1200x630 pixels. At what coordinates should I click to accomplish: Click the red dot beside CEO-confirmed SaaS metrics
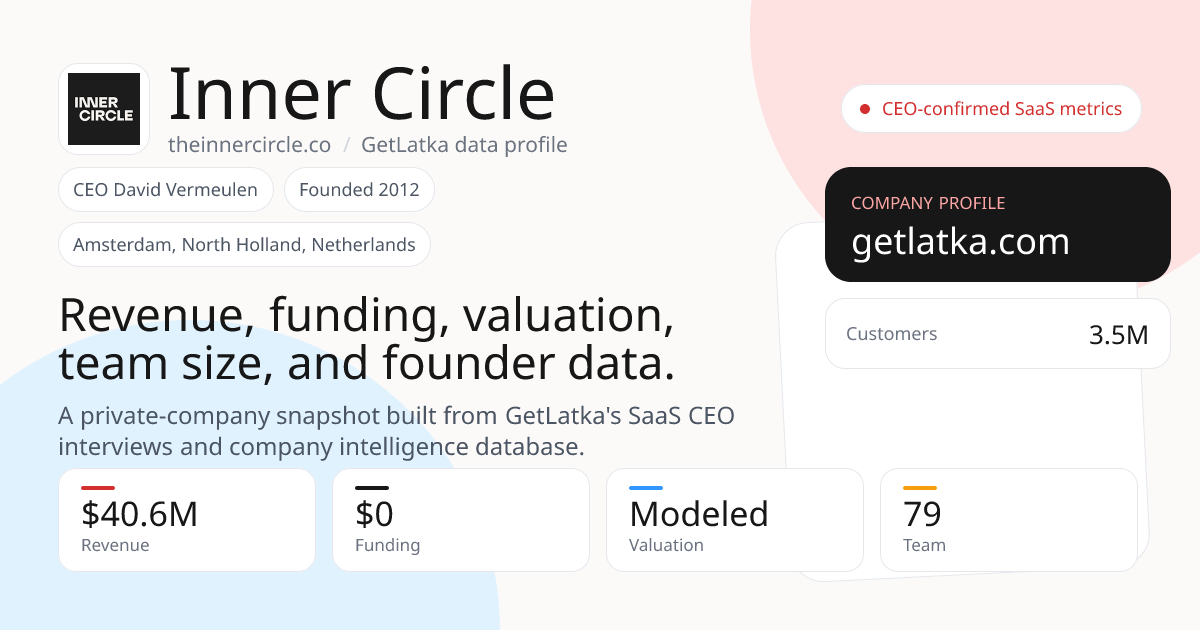(865, 109)
